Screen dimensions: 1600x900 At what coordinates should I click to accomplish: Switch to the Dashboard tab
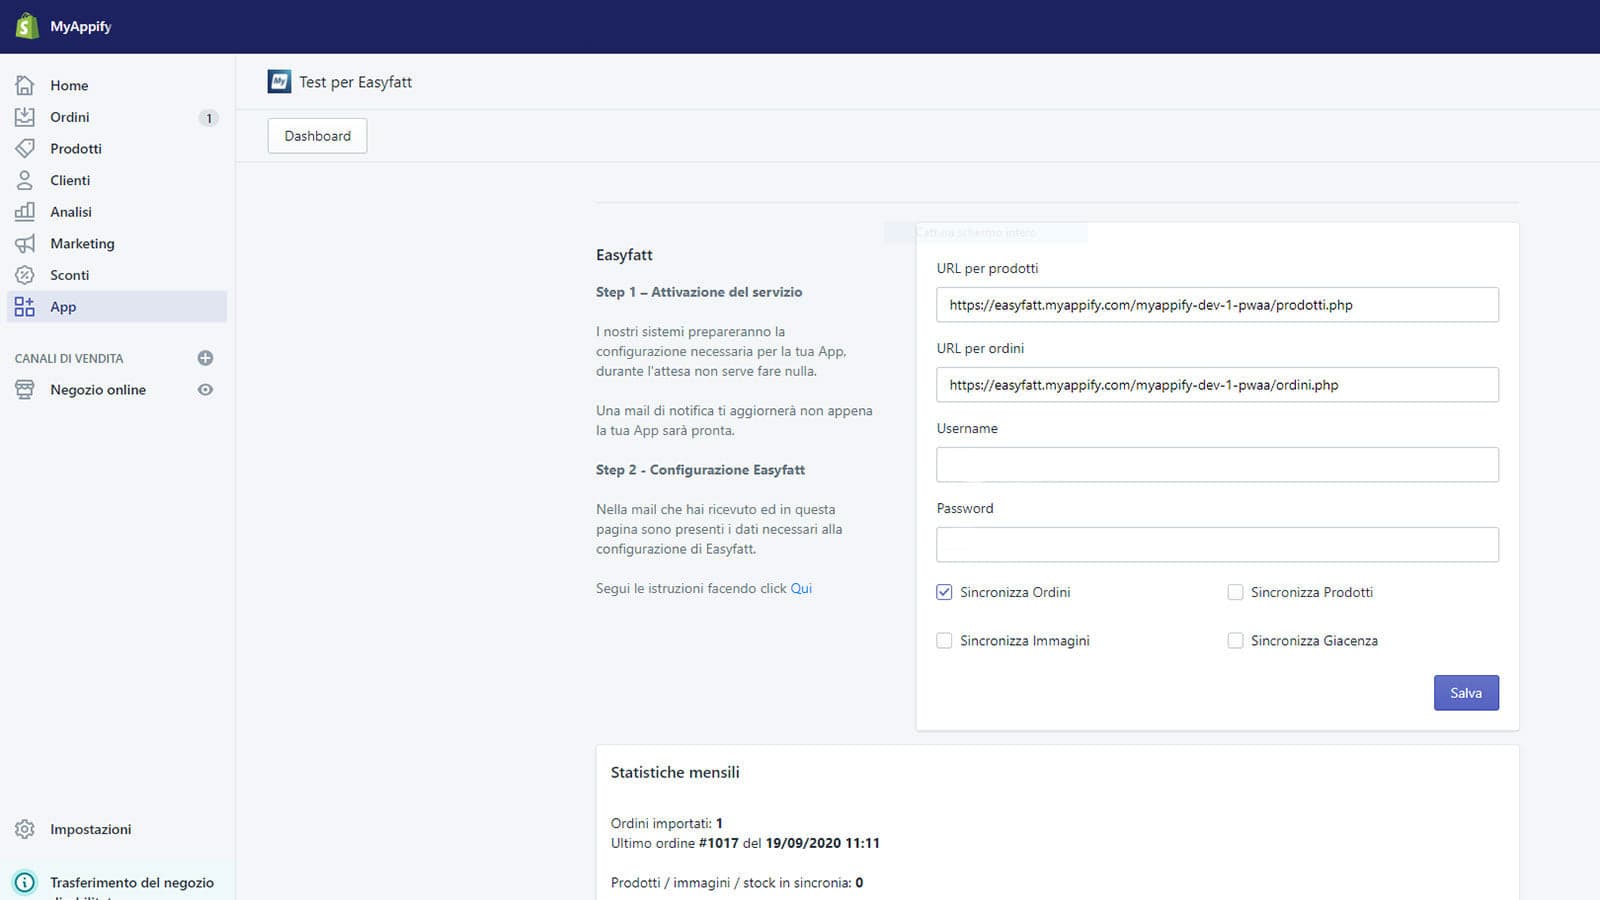point(317,135)
